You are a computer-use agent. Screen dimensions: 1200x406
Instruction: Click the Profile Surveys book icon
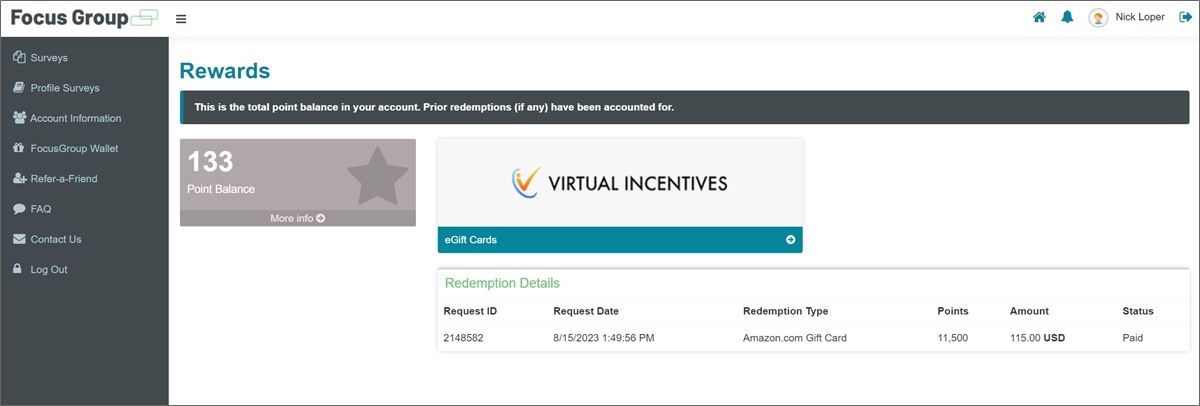[19, 88]
